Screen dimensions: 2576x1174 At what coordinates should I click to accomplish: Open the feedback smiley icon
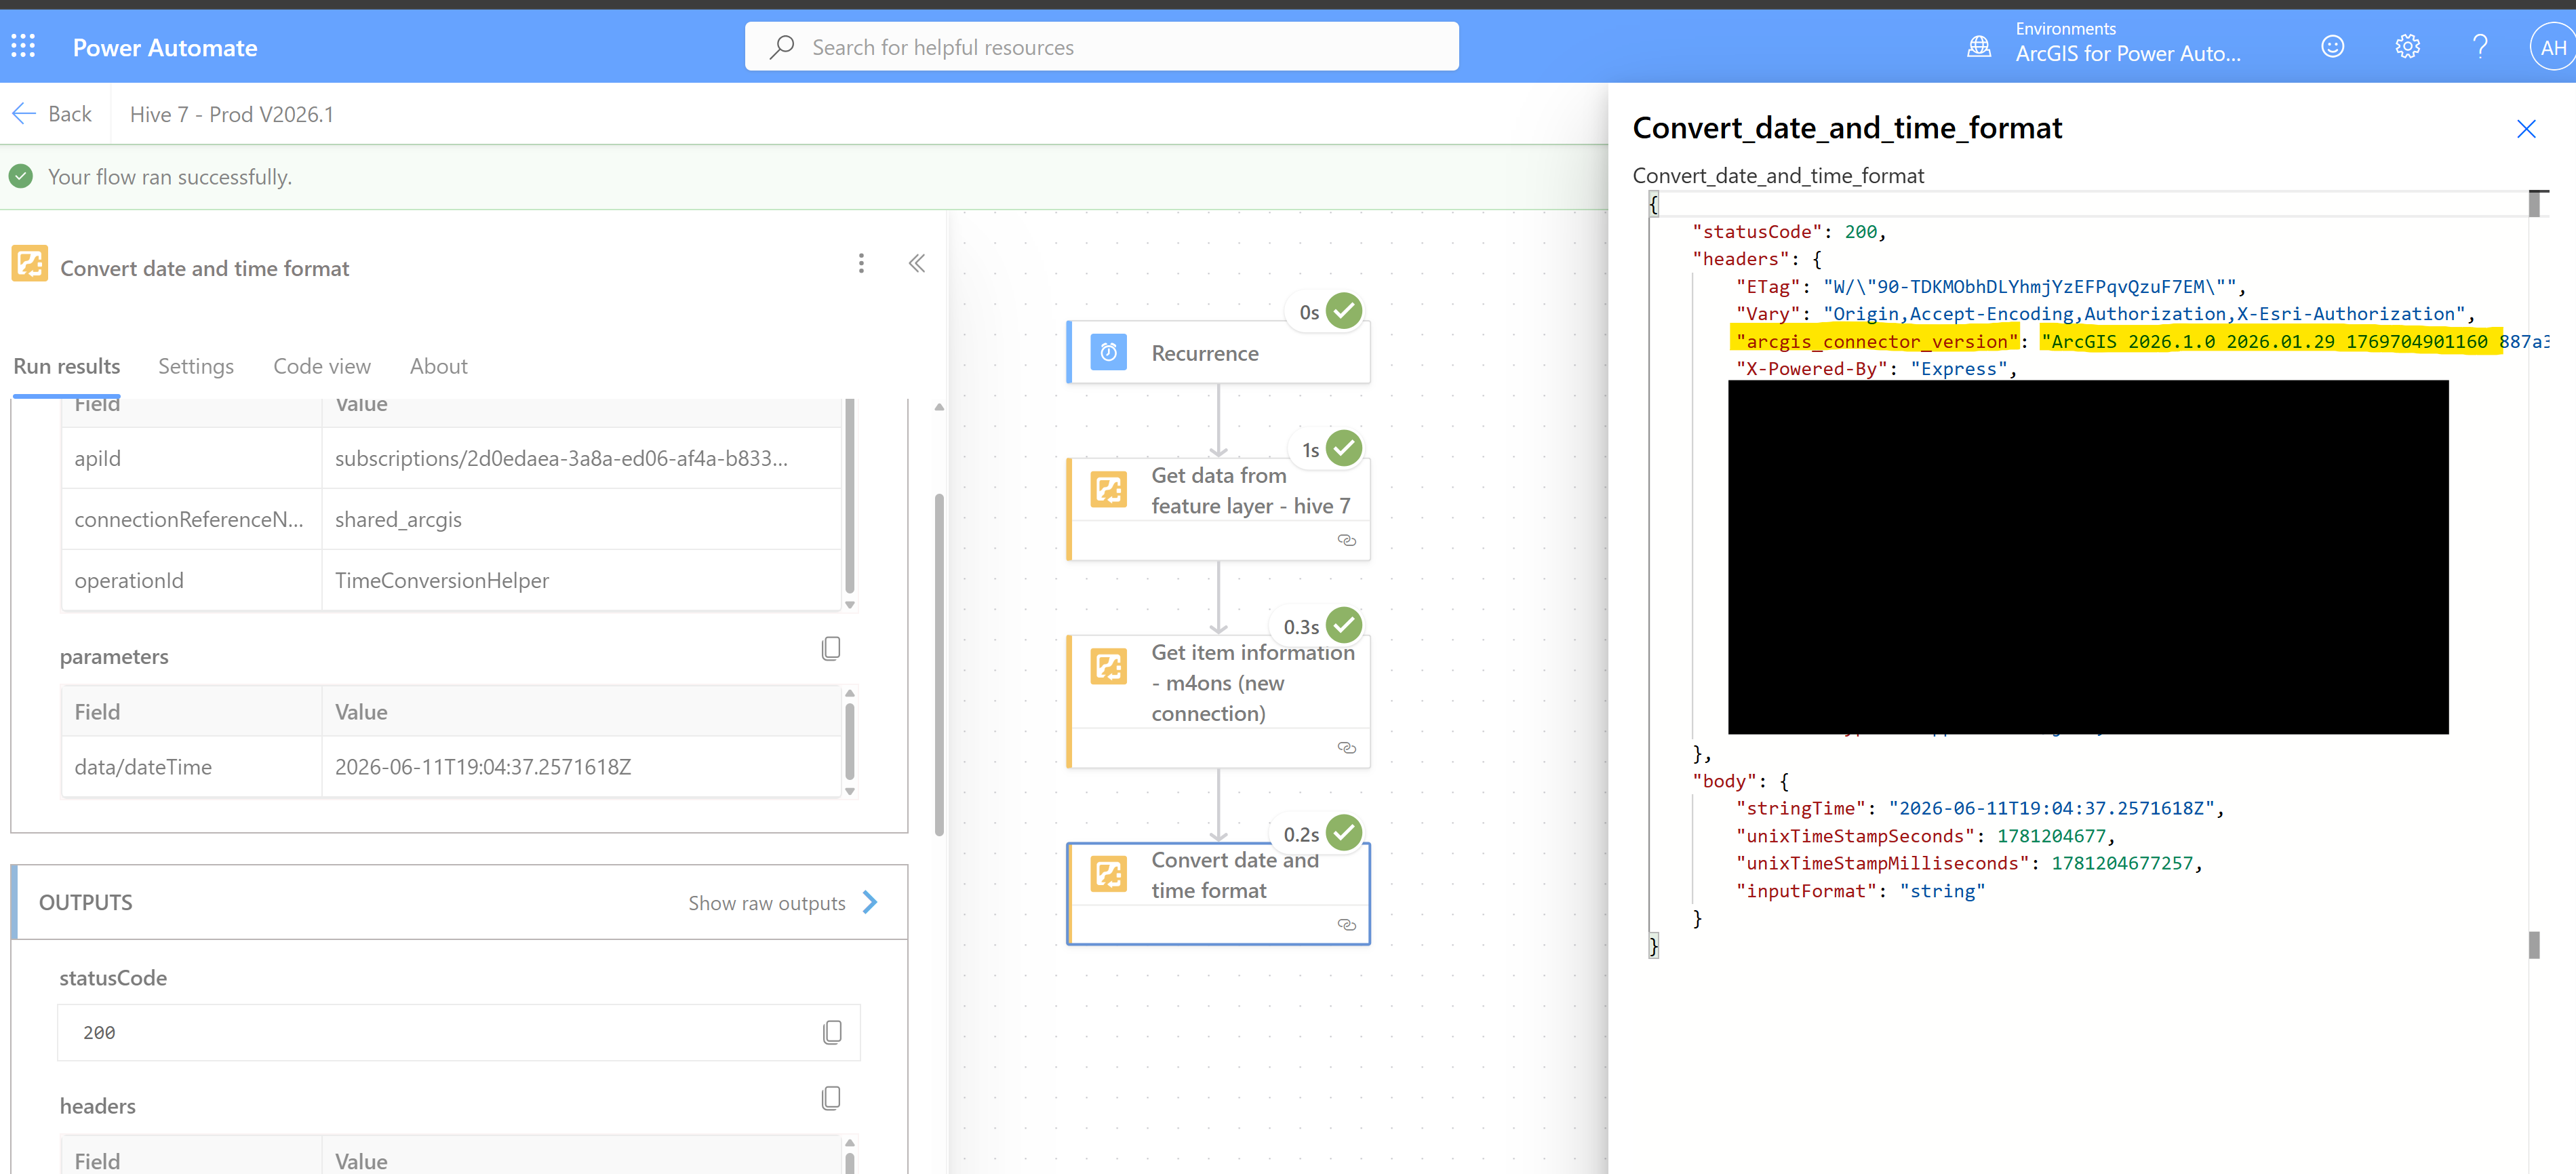click(x=2332, y=46)
